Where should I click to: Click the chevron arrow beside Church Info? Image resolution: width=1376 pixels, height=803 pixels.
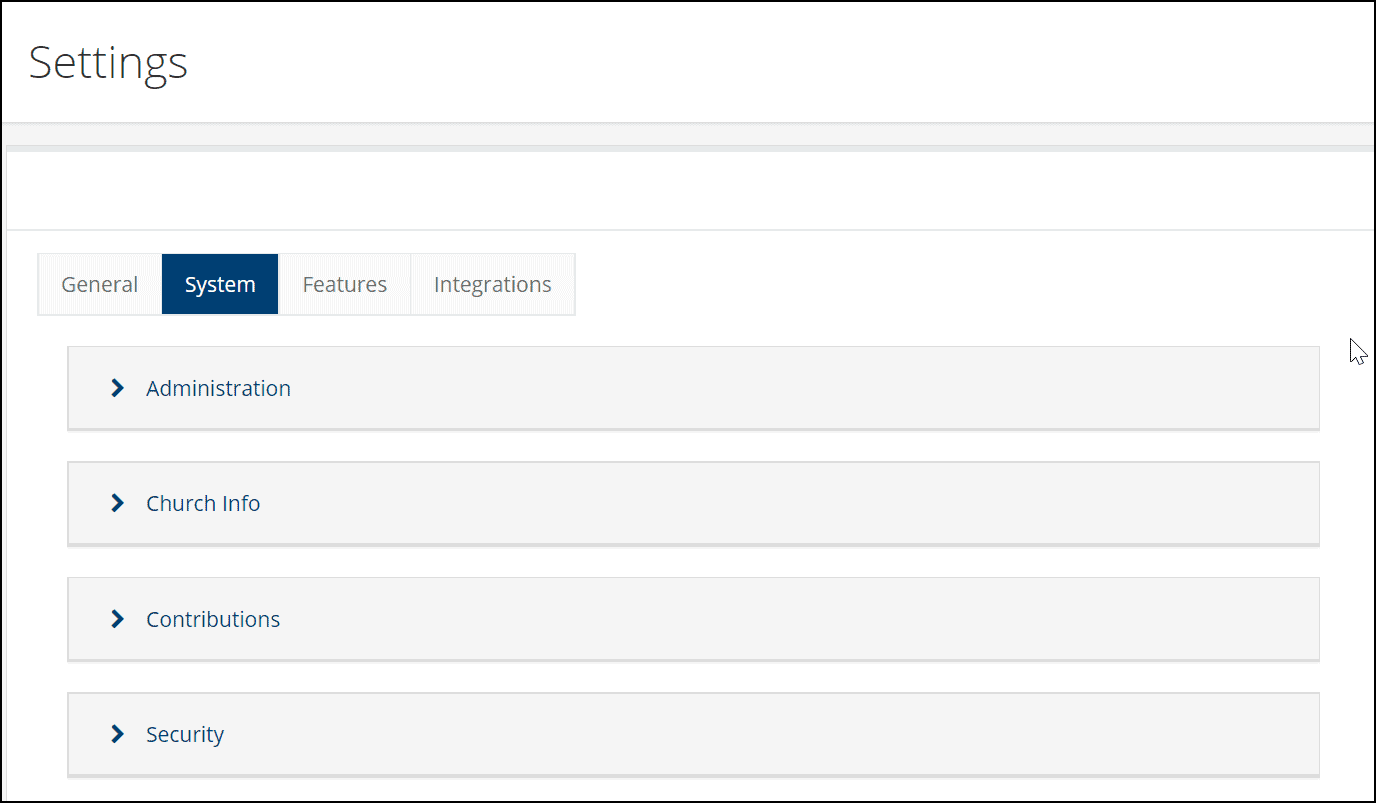click(118, 503)
